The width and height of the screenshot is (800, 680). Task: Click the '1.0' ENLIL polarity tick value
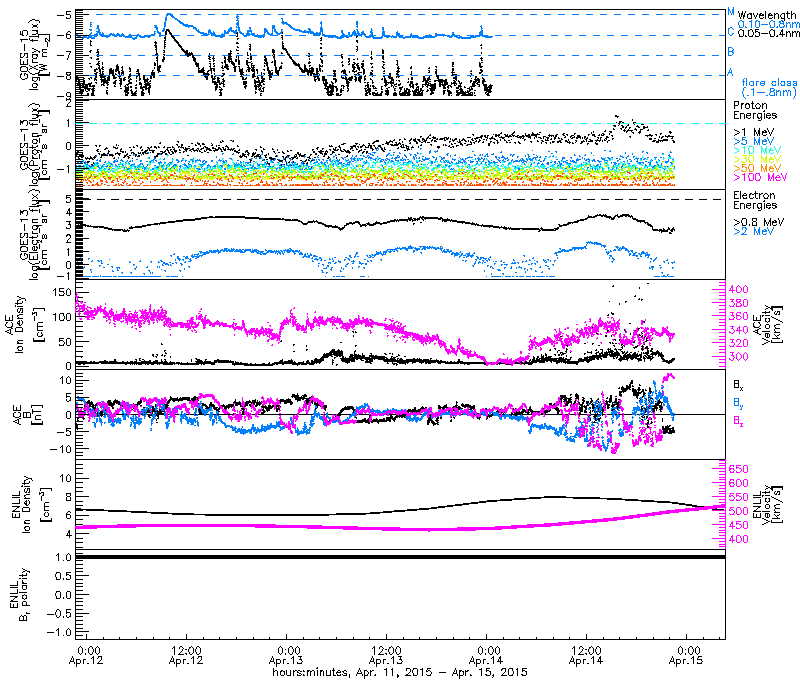click(x=63, y=557)
